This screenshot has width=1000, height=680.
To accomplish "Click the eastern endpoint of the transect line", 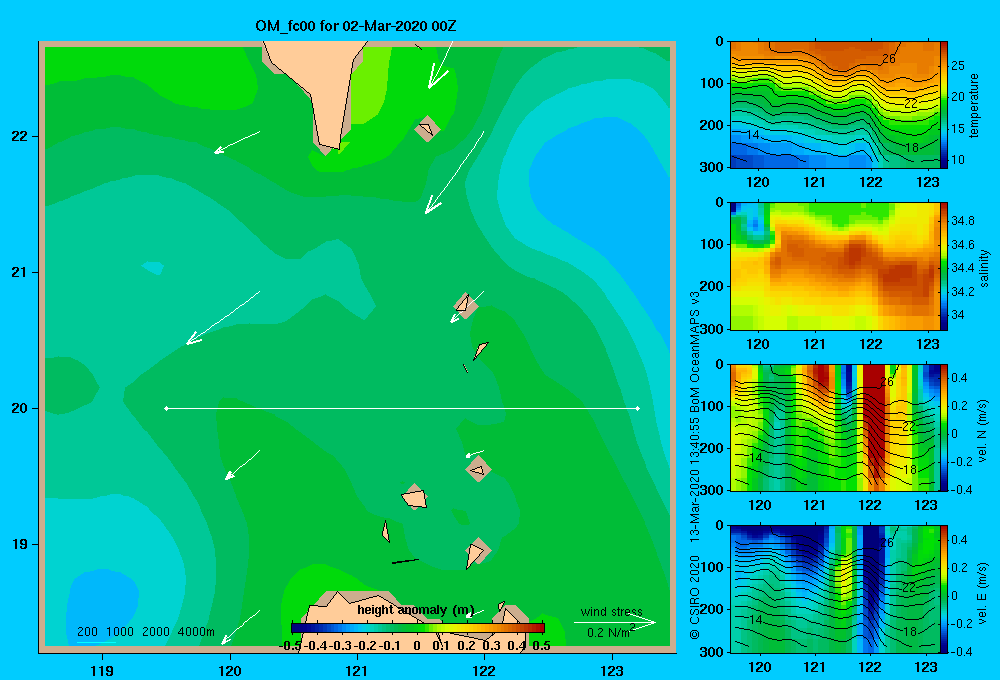I will point(638,408).
